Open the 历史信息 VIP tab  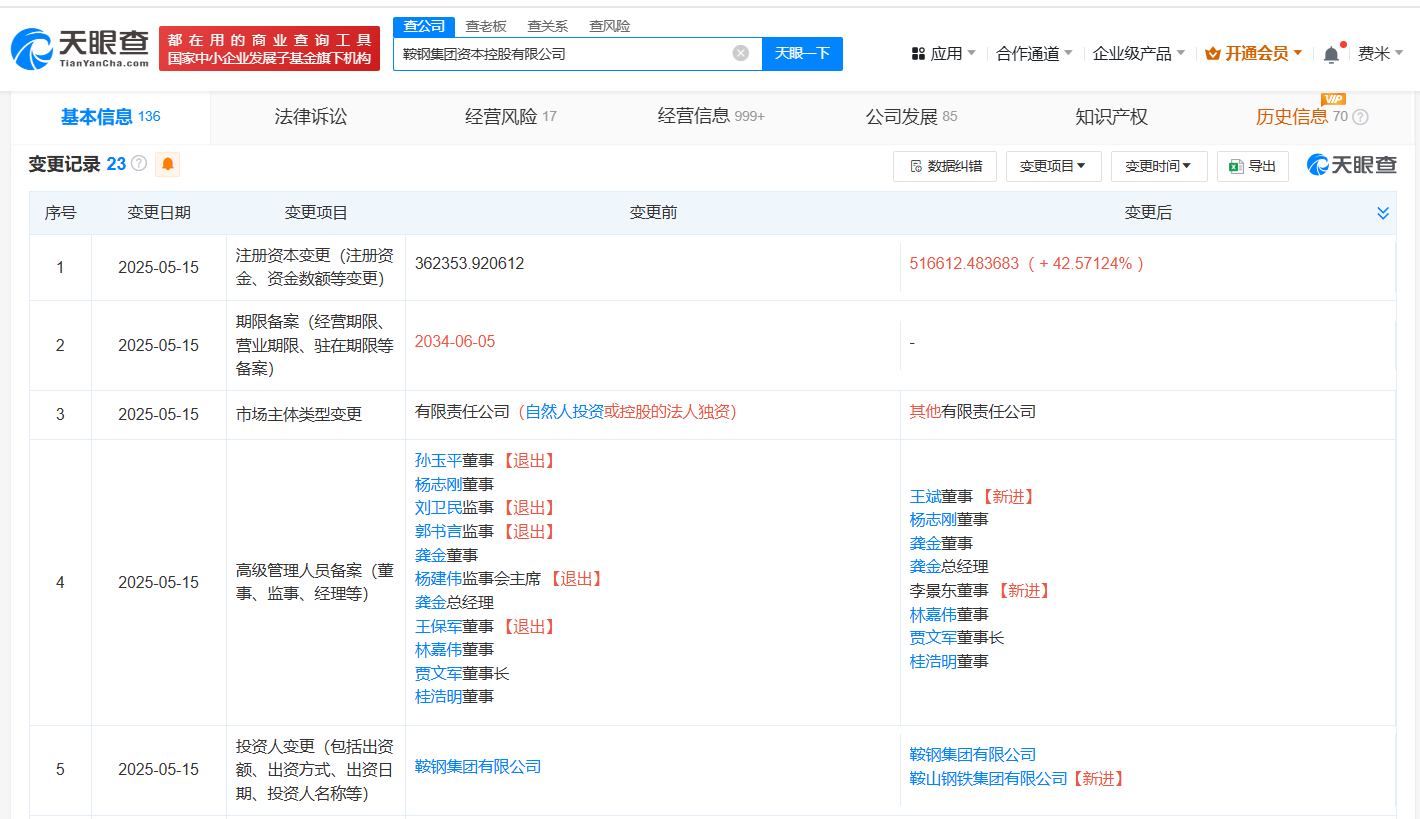point(1292,117)
